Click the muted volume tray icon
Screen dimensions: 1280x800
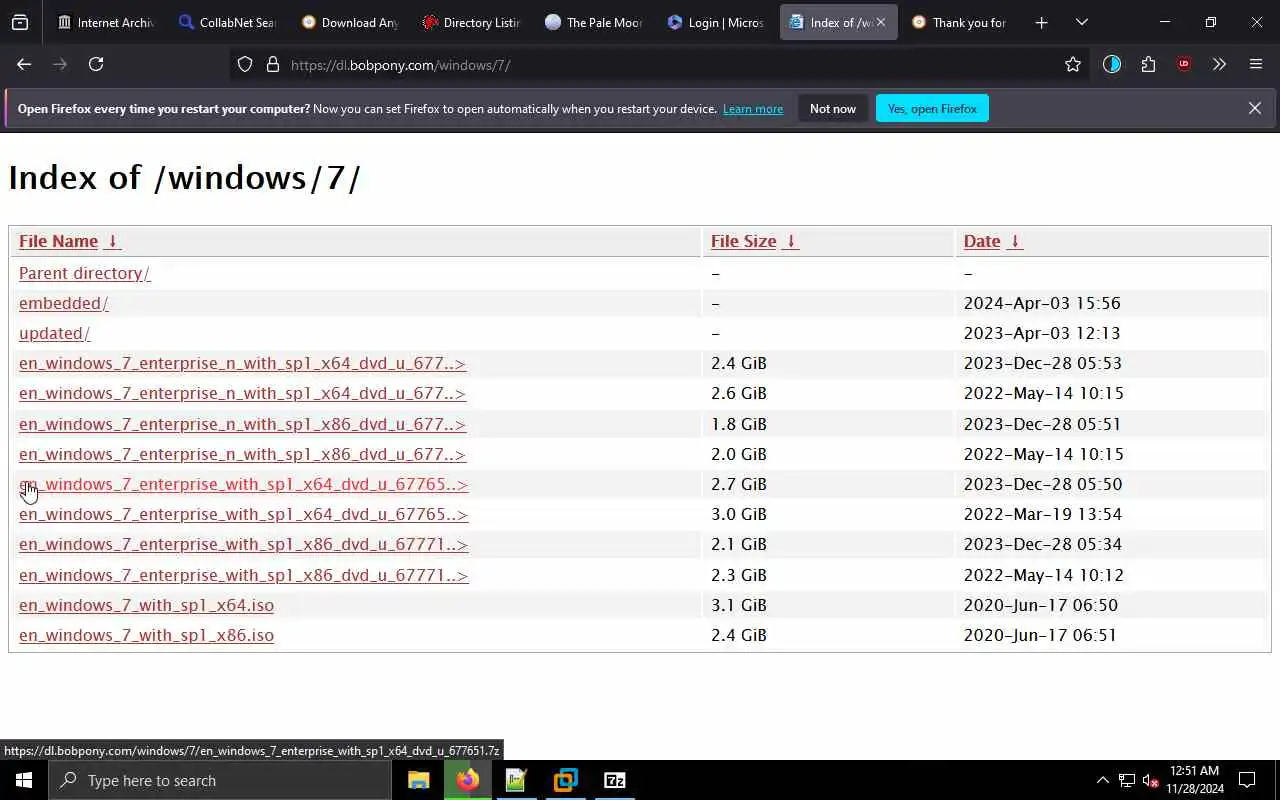point(1150,780)
